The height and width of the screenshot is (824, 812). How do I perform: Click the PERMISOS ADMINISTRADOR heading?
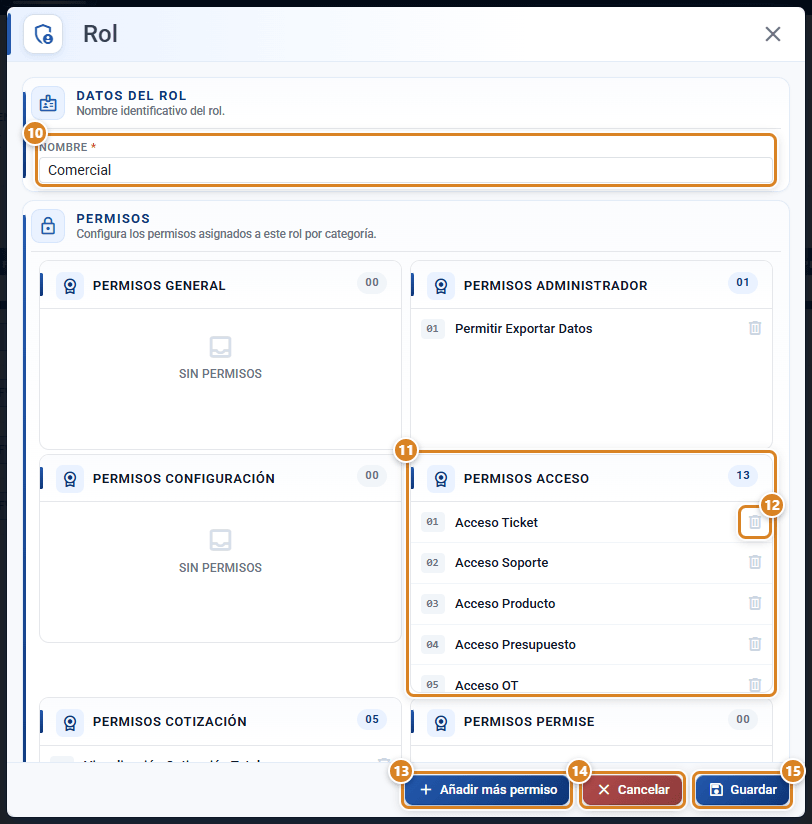(556, 286)
